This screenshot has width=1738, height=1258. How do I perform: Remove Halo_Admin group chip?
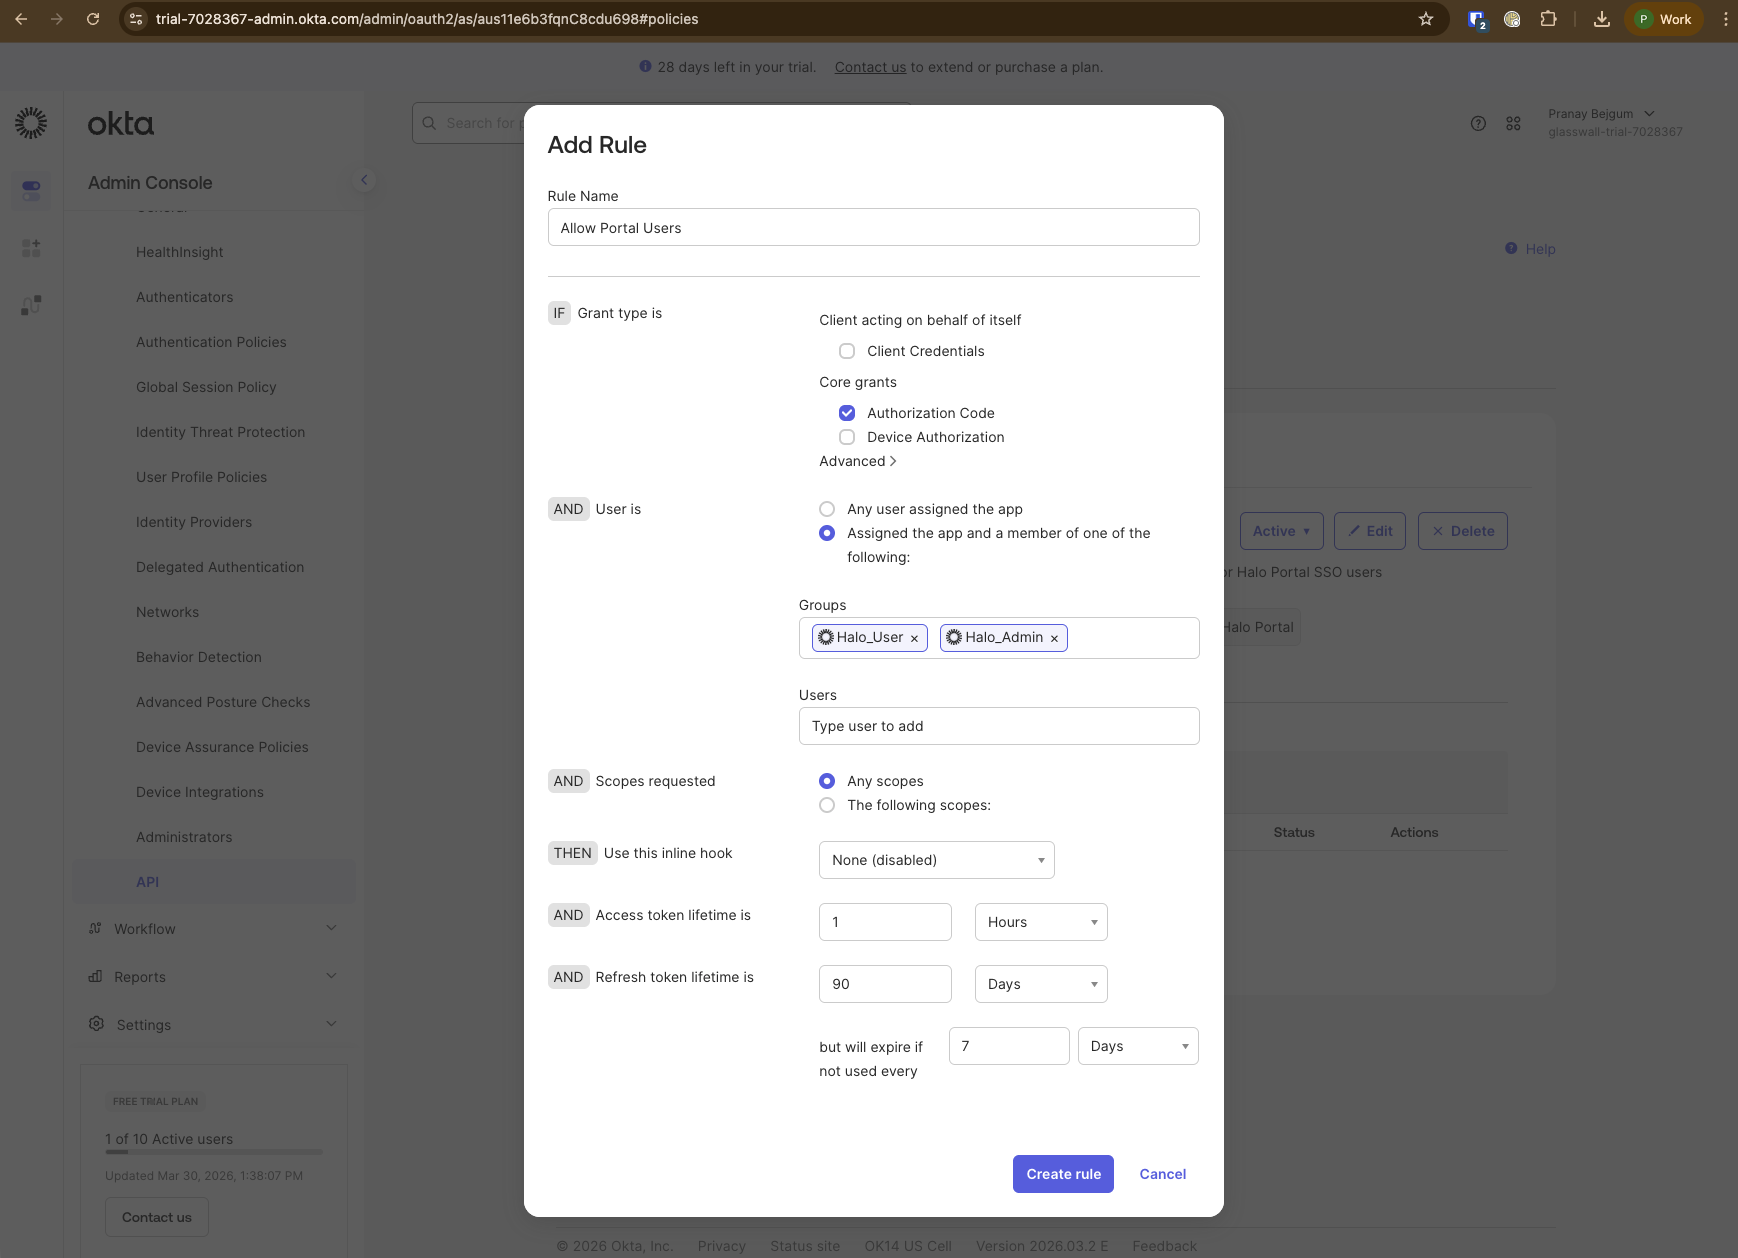[1054, 638]
